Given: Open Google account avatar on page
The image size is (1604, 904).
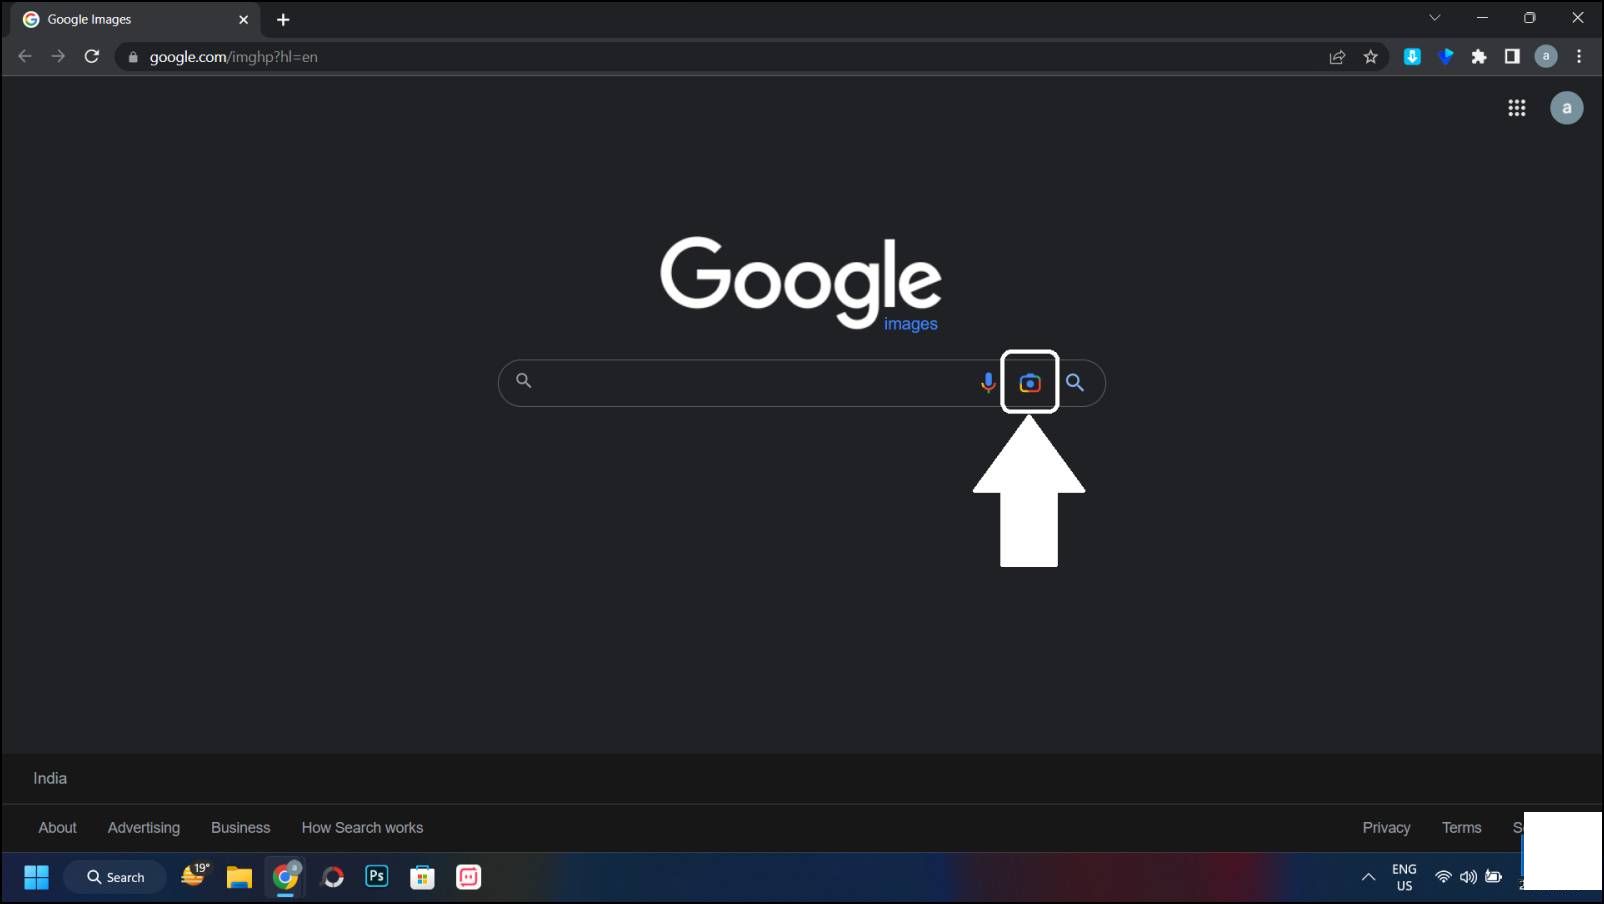Looking at the screenshot, I should 1566,108.
